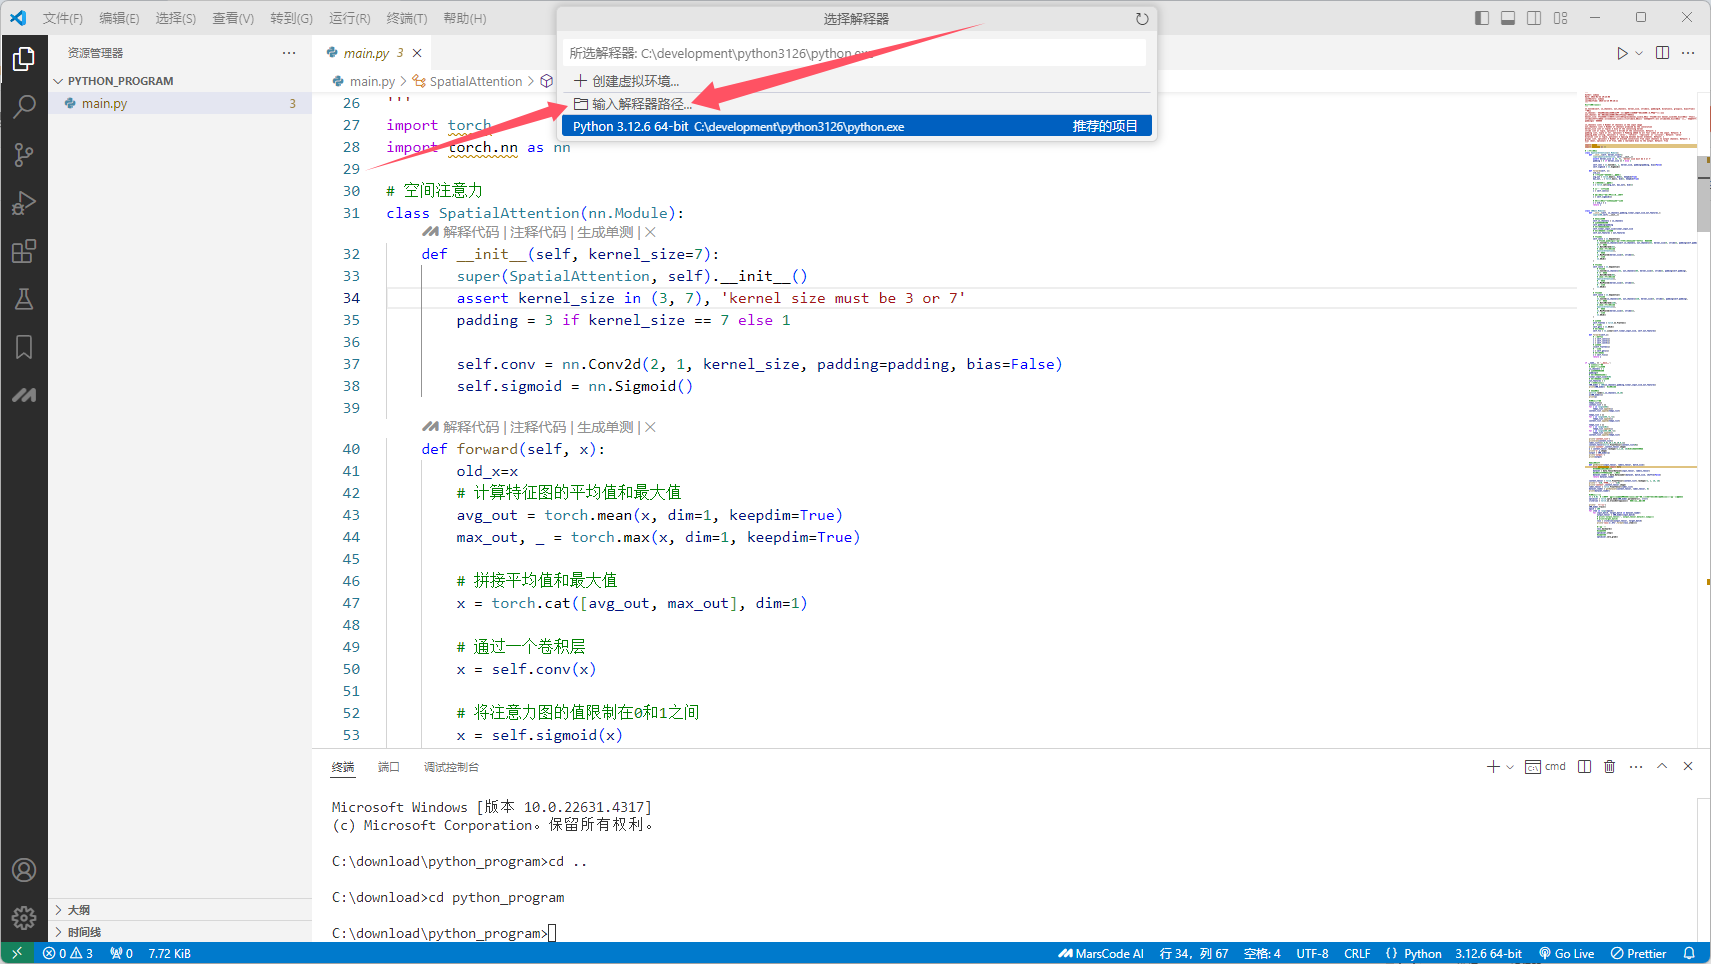Open the 运行(R) menu
The width and height of the screenshot is (1711, 964).
[x=350, y=18]
